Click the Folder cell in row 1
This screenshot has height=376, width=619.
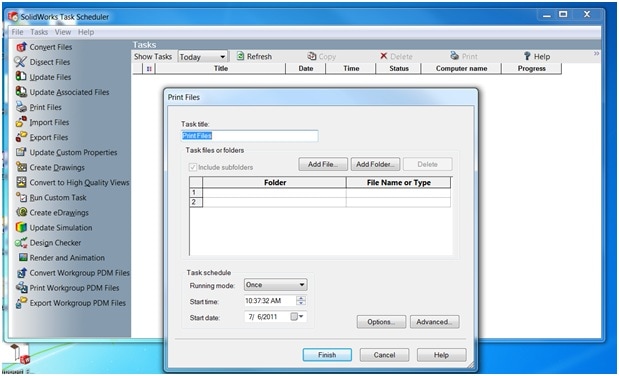click(274, 193)
